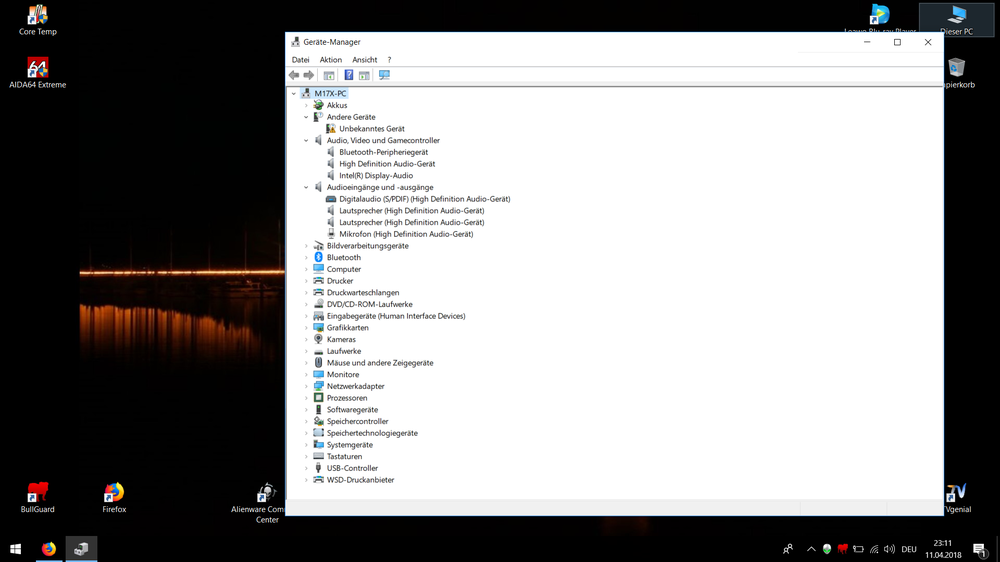Open the Datei menu
The height and width of the screenshot is (562, 1000).
[300, 60]
